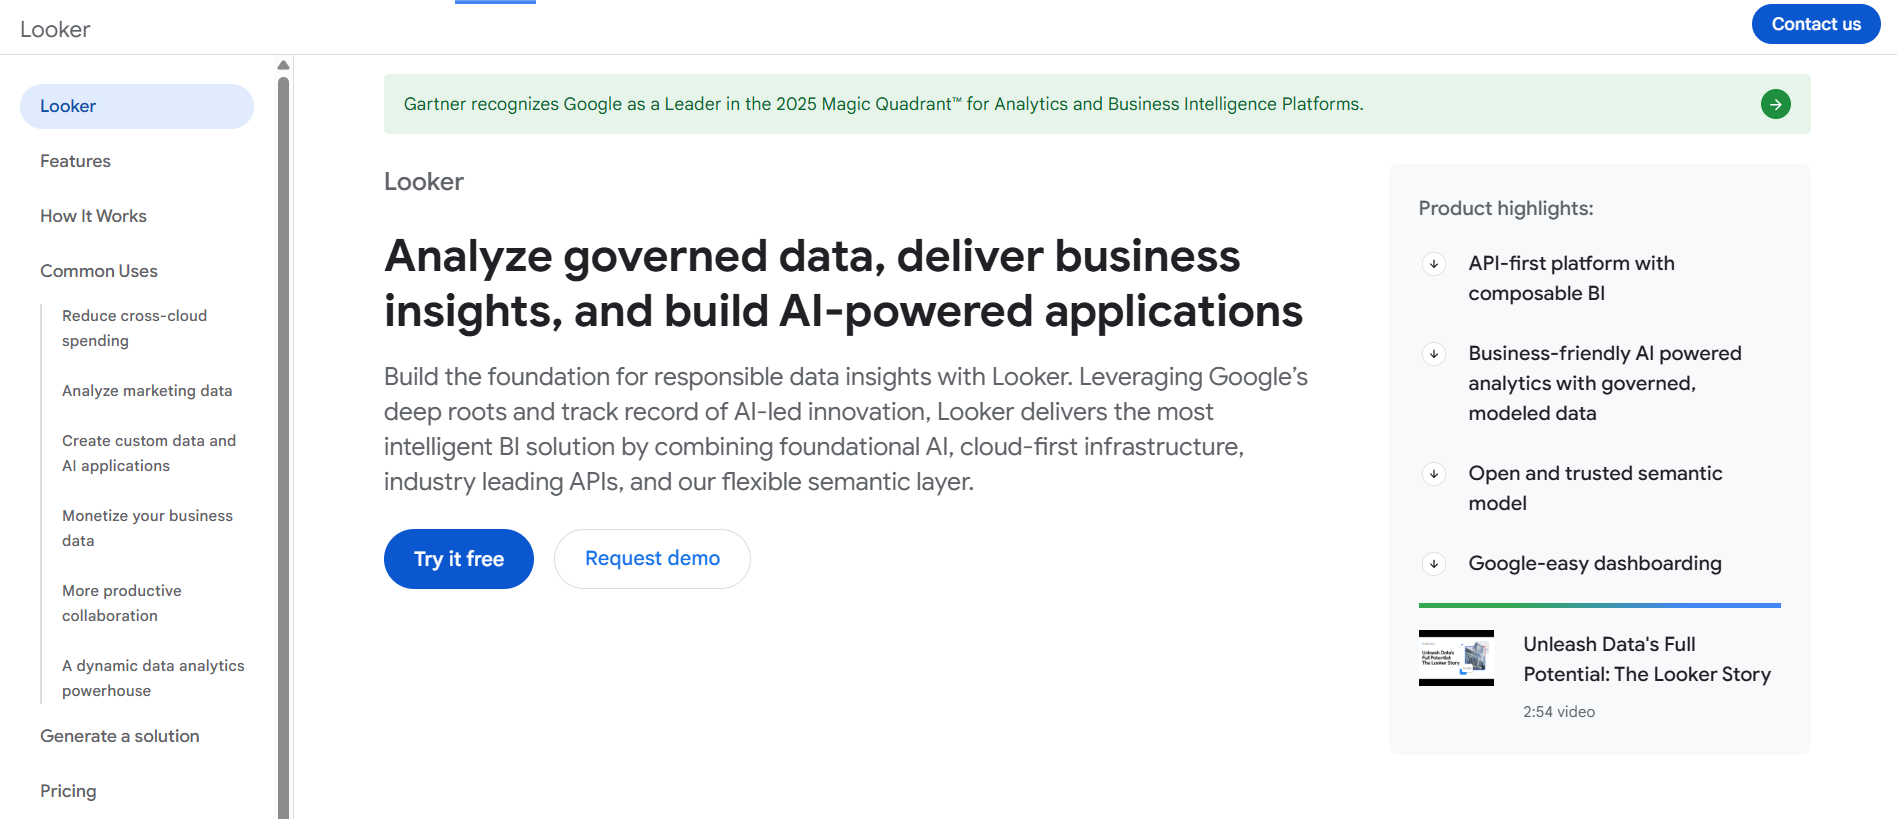Expand Business-friendly AI powered analytics arrow
1897x819 pixels.
tap(1434, 354)
